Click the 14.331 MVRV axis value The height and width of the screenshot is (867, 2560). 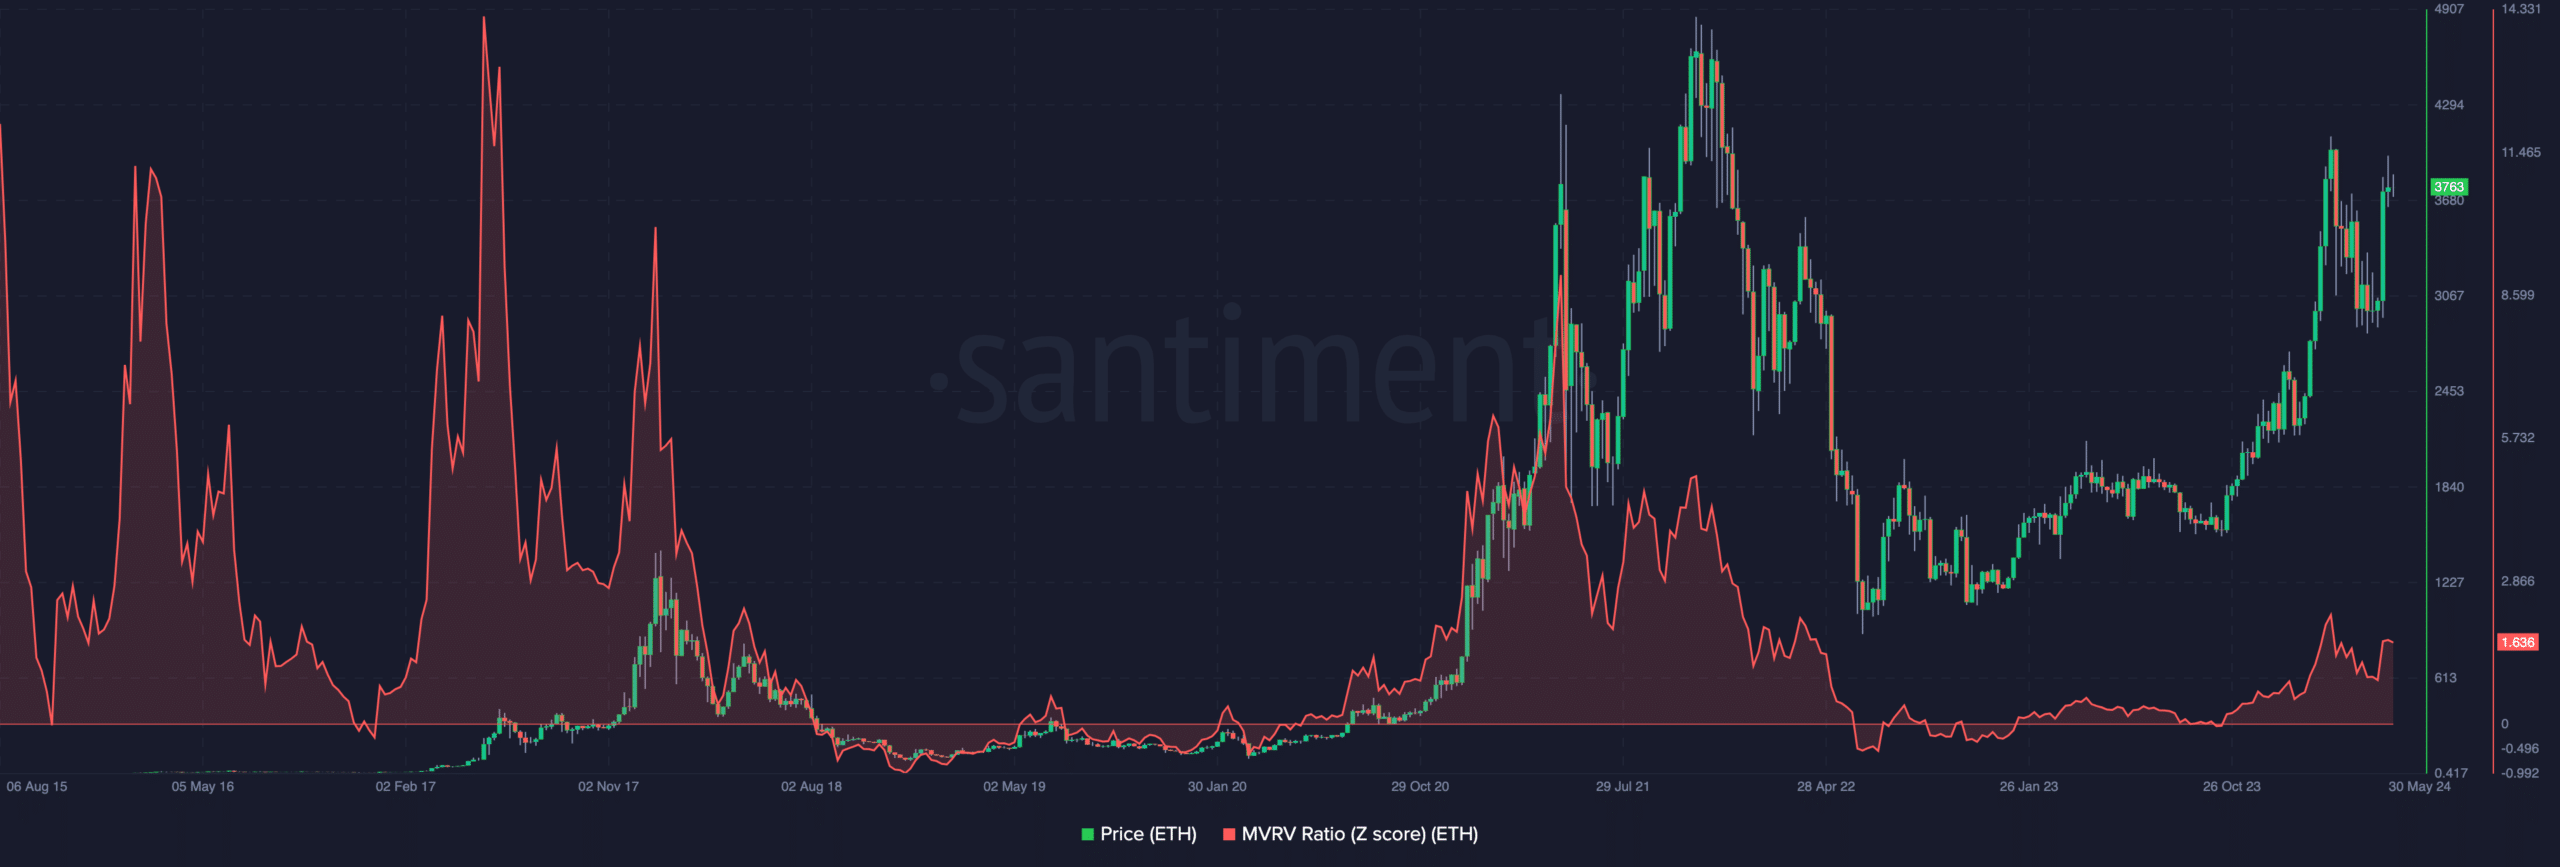pos(2521,9)
